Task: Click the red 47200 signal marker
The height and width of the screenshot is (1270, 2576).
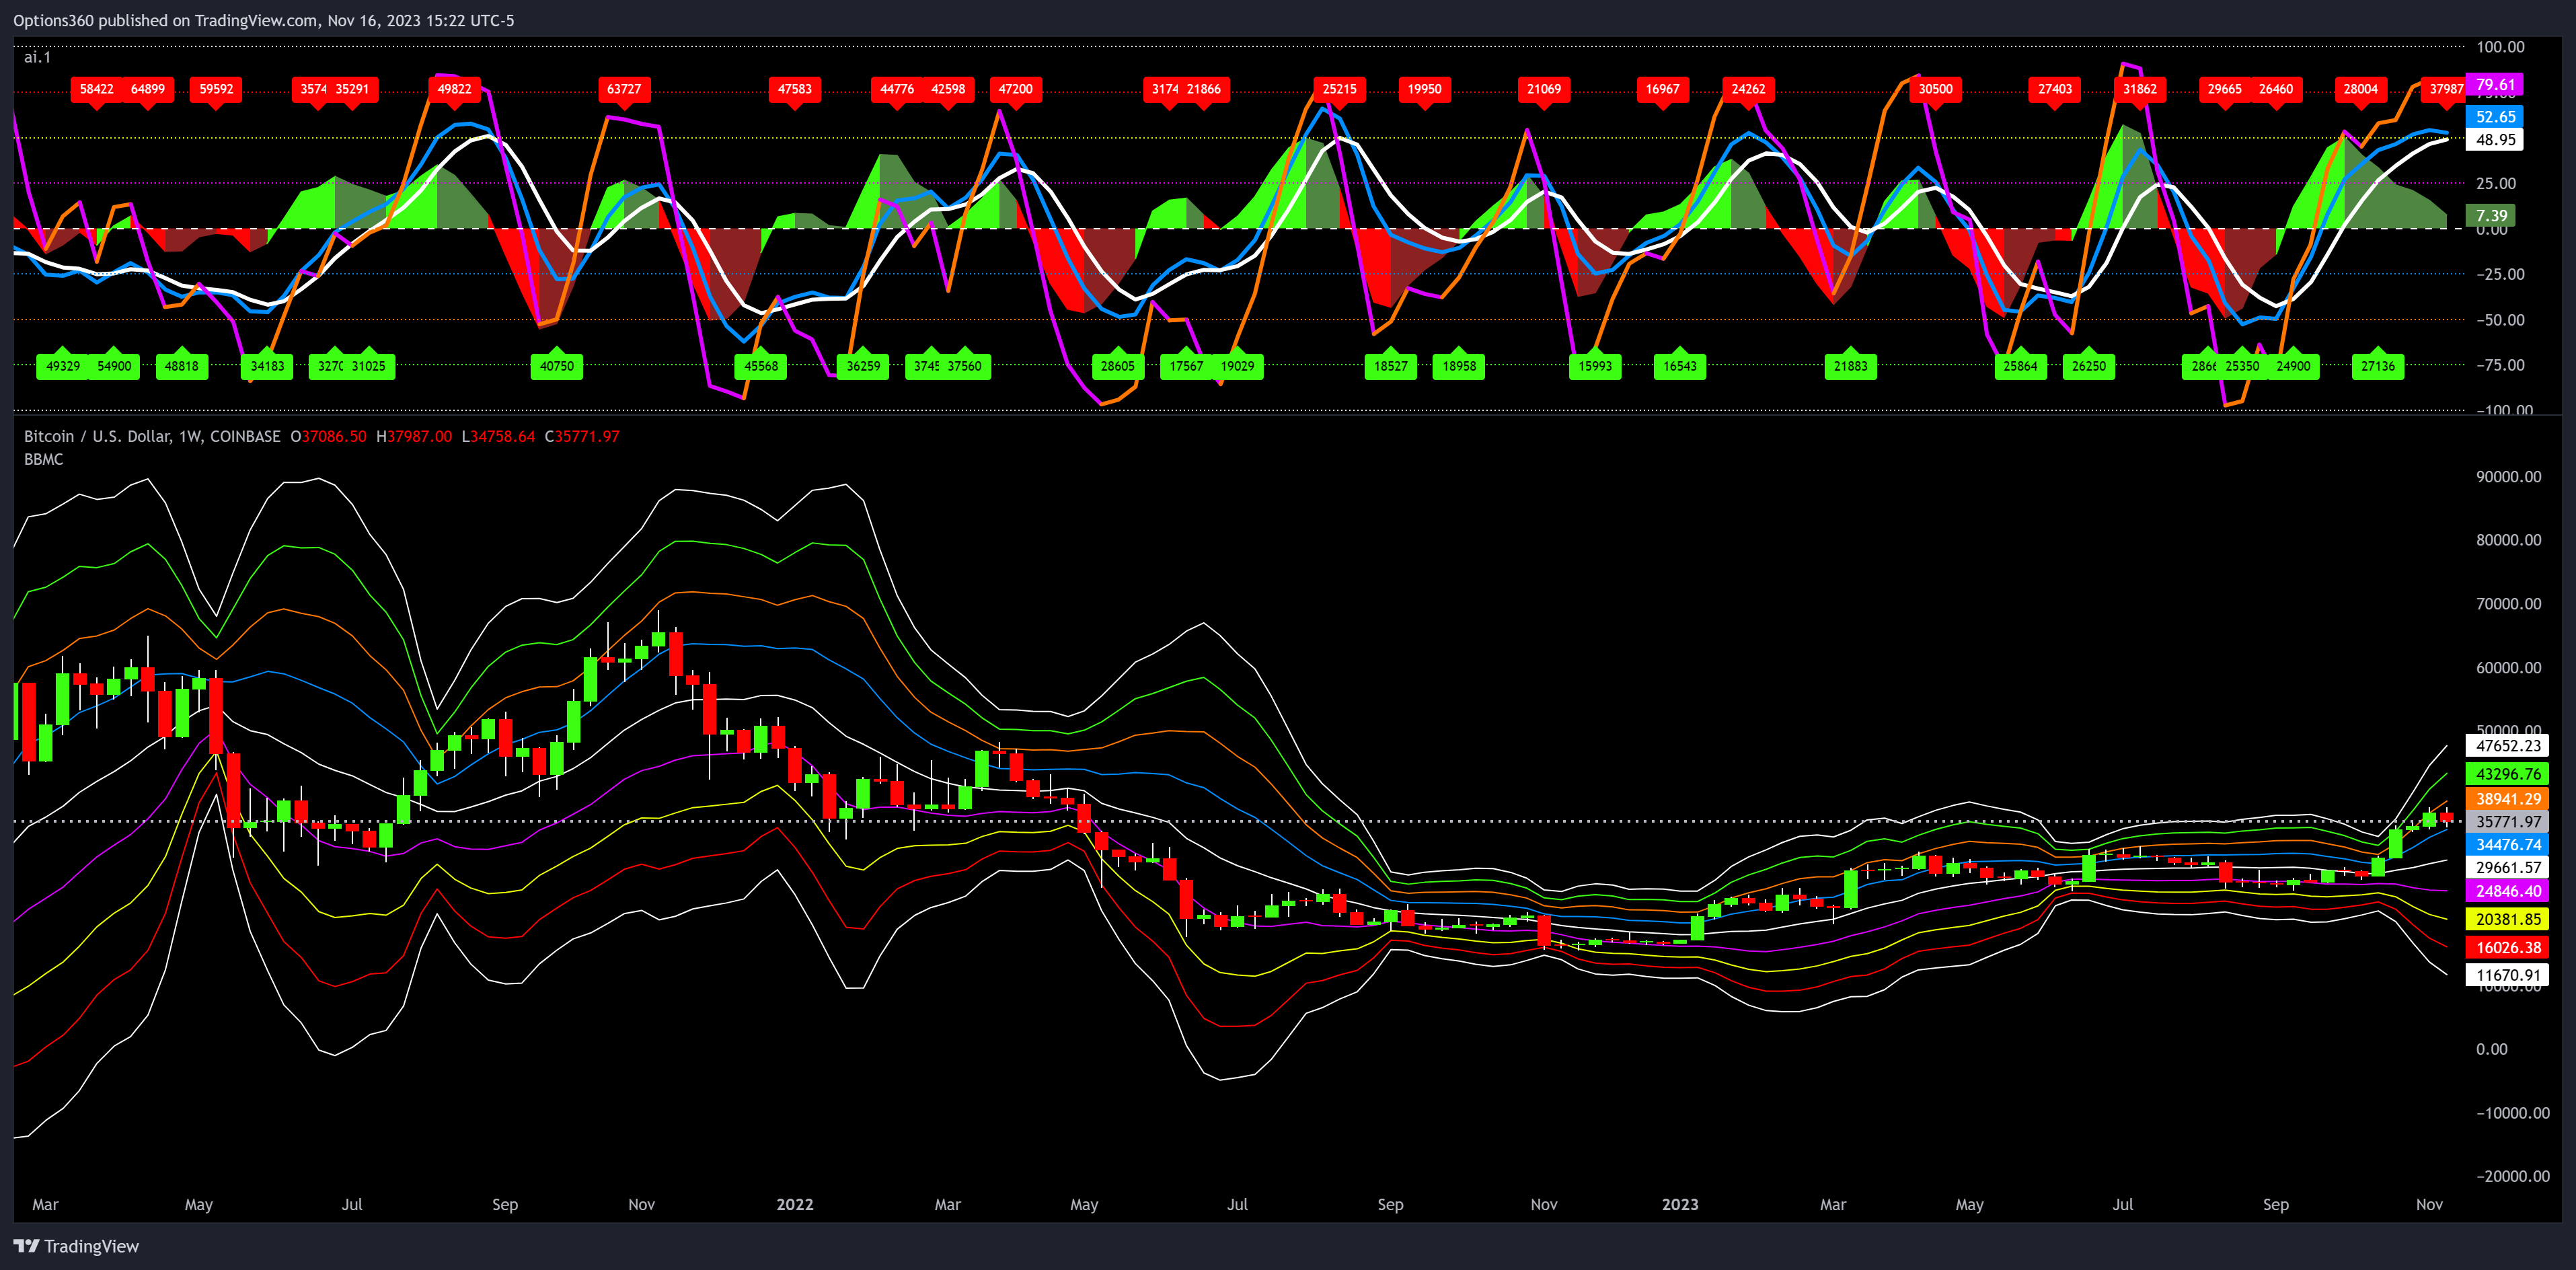Action: pyautogui.click(x=1016, y=89)
